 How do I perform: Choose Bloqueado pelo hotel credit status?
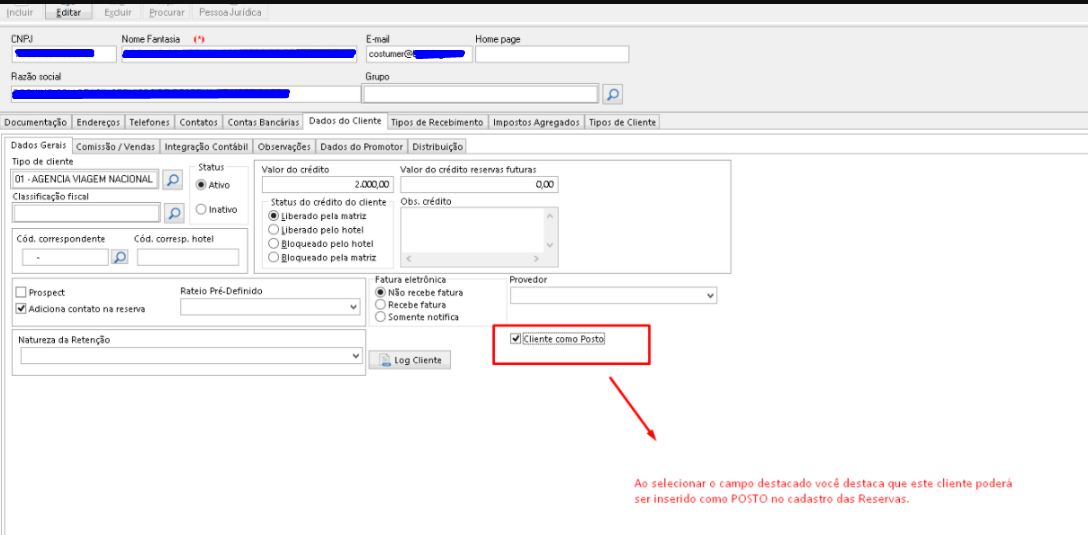coord(273,244)
